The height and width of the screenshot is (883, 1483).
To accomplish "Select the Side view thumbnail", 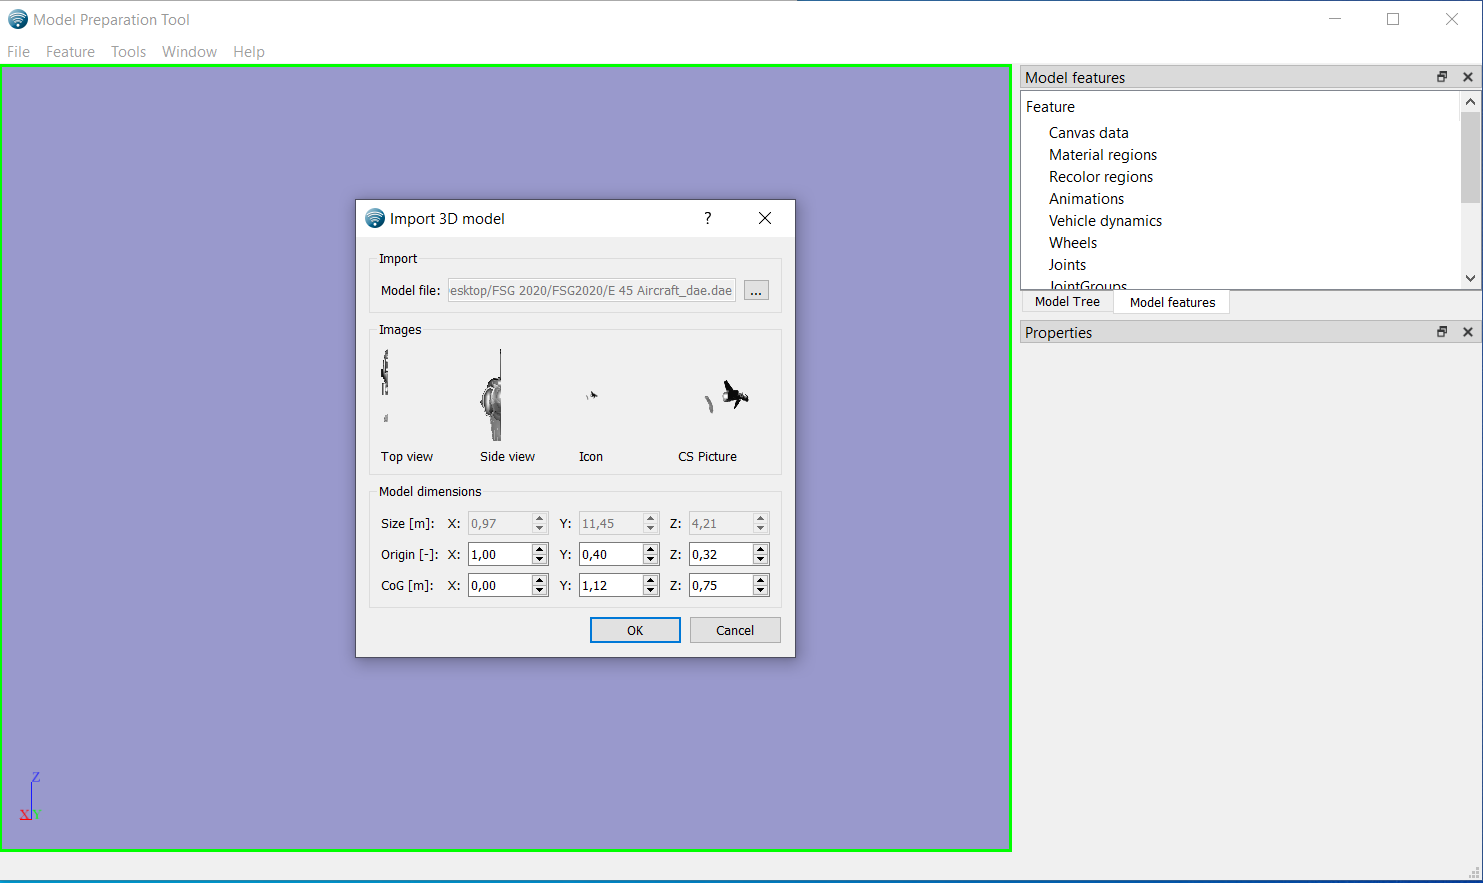I will click(x=493, y=395).
